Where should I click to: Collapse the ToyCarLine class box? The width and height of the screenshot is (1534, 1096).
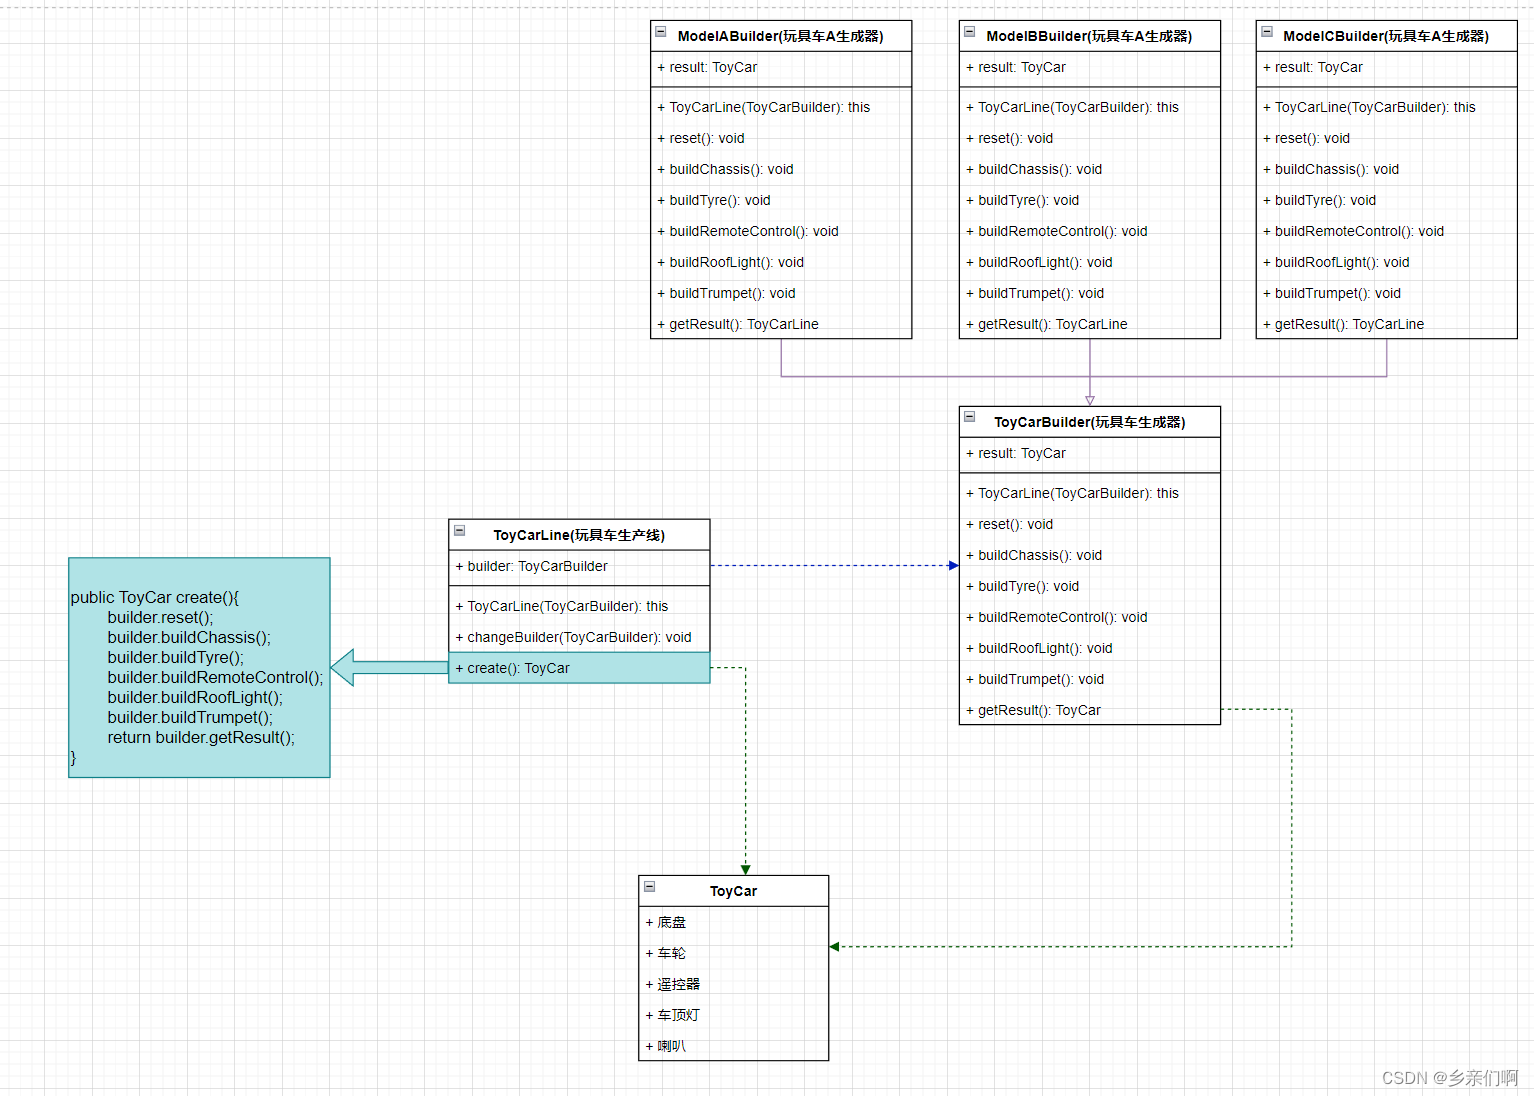[460, 530]
